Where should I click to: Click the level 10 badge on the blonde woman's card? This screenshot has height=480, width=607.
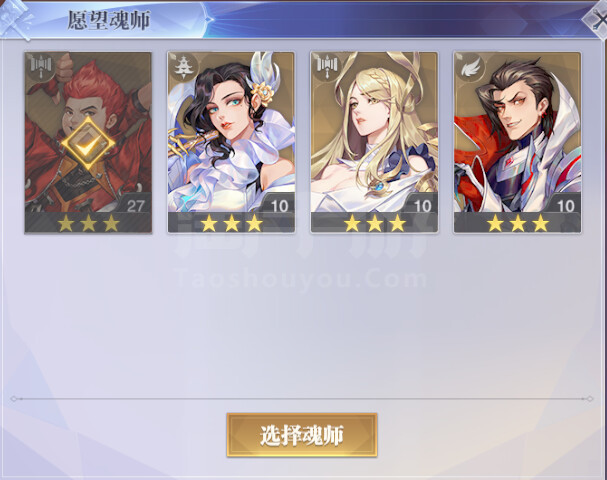pos(422,205)
